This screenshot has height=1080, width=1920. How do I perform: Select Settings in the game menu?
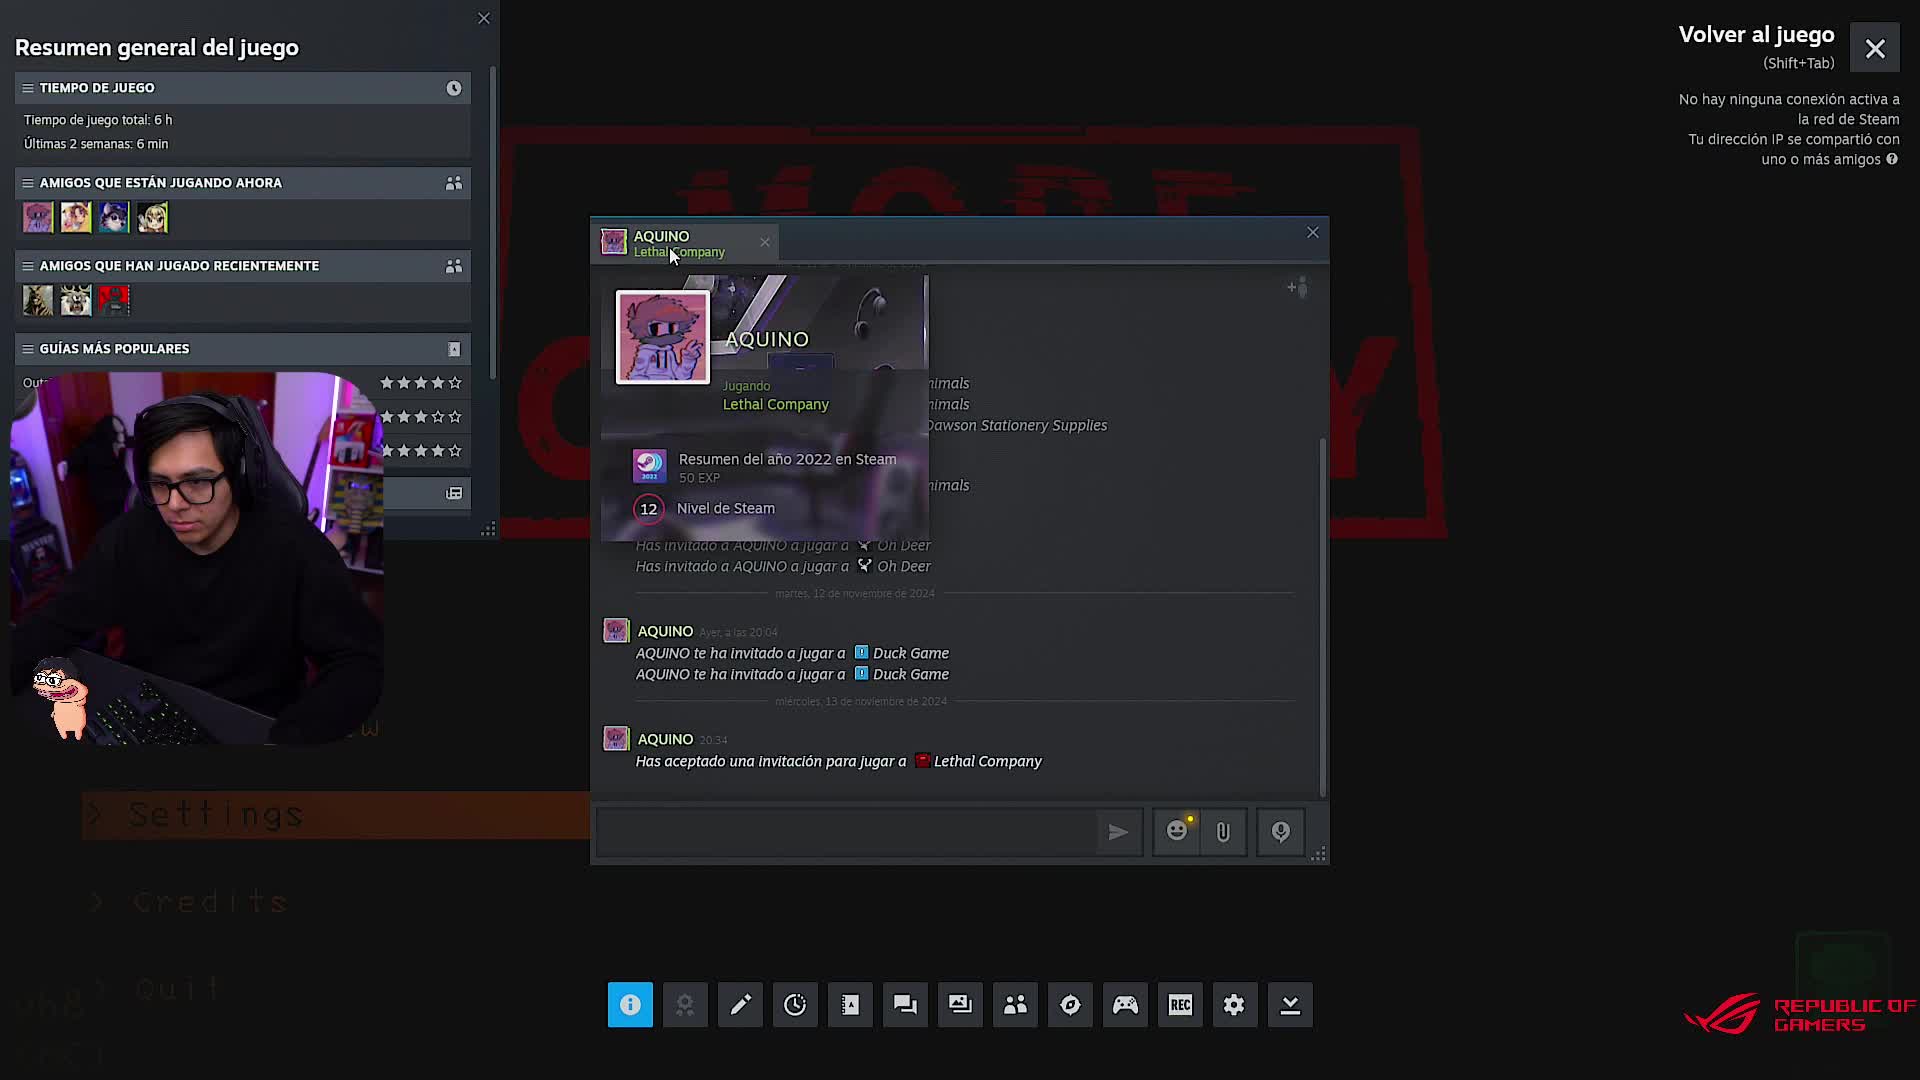[x=215, y=815]
